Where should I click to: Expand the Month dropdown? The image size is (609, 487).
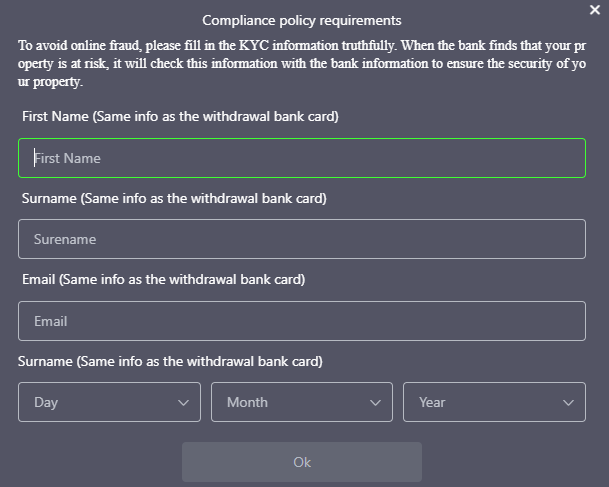pos(301,402)
